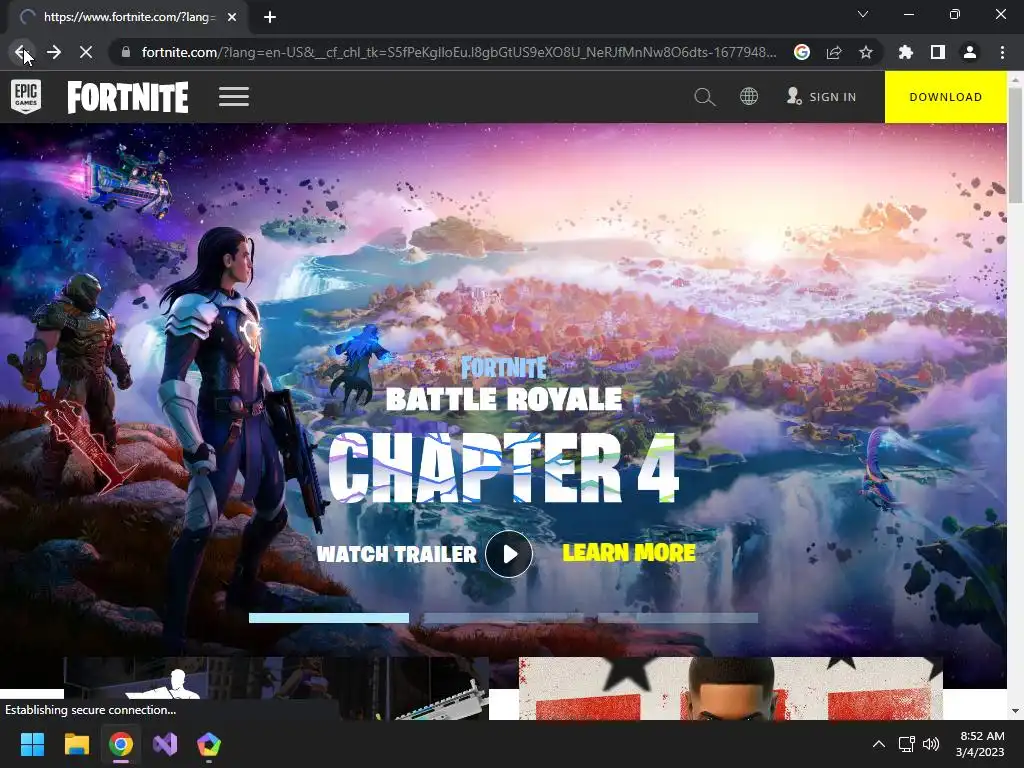Screen dimensions: 1024x768
Task: Click the Learn More link
Action: [629, 552]
